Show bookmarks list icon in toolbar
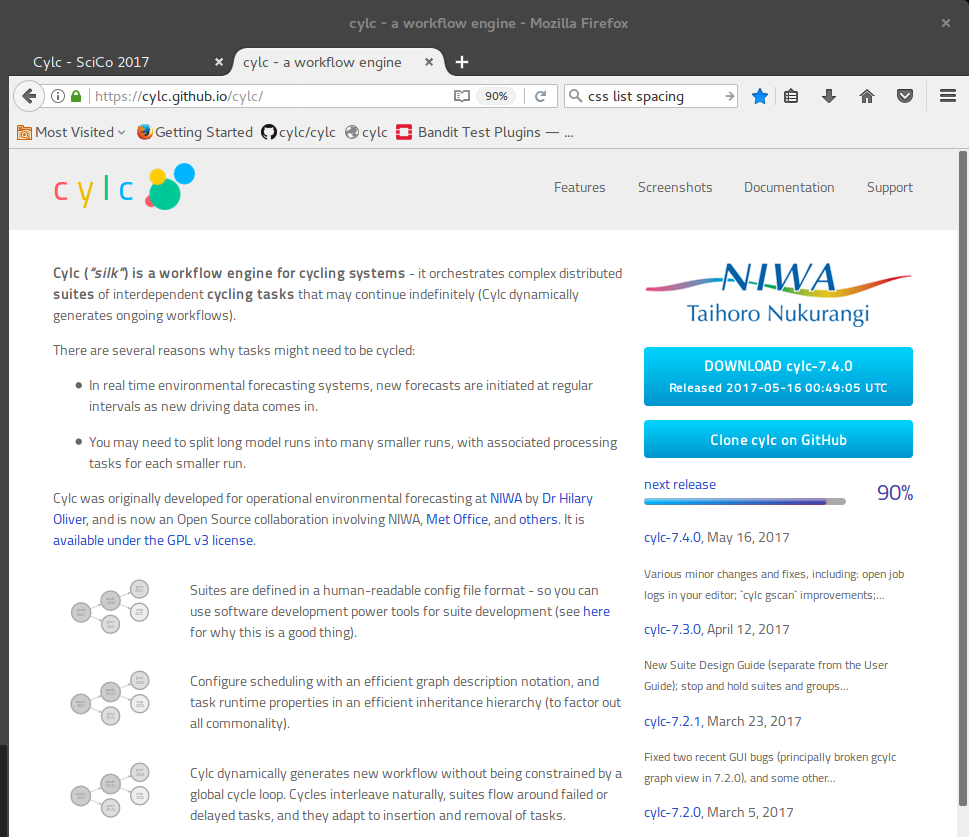 tap(791, 96)
